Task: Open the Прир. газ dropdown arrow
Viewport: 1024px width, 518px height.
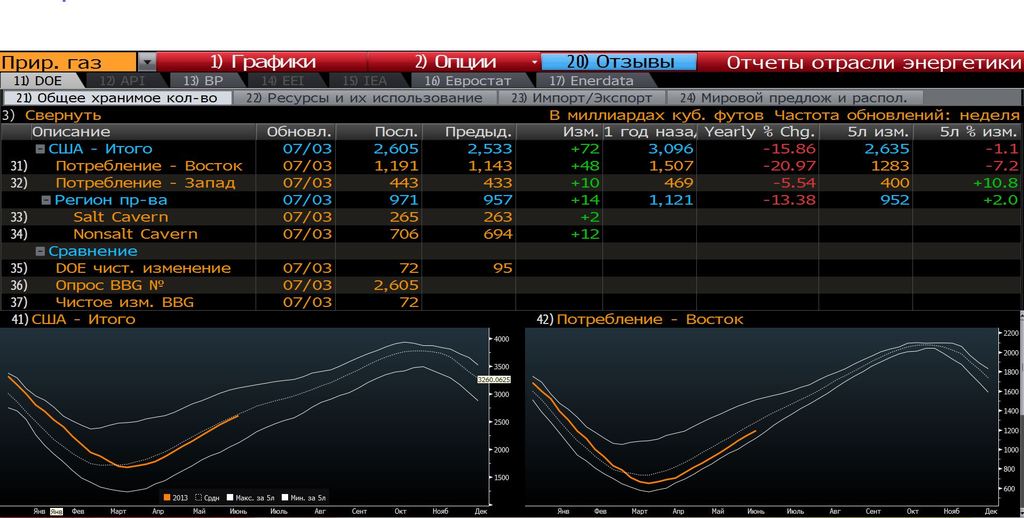Action: 146,62
